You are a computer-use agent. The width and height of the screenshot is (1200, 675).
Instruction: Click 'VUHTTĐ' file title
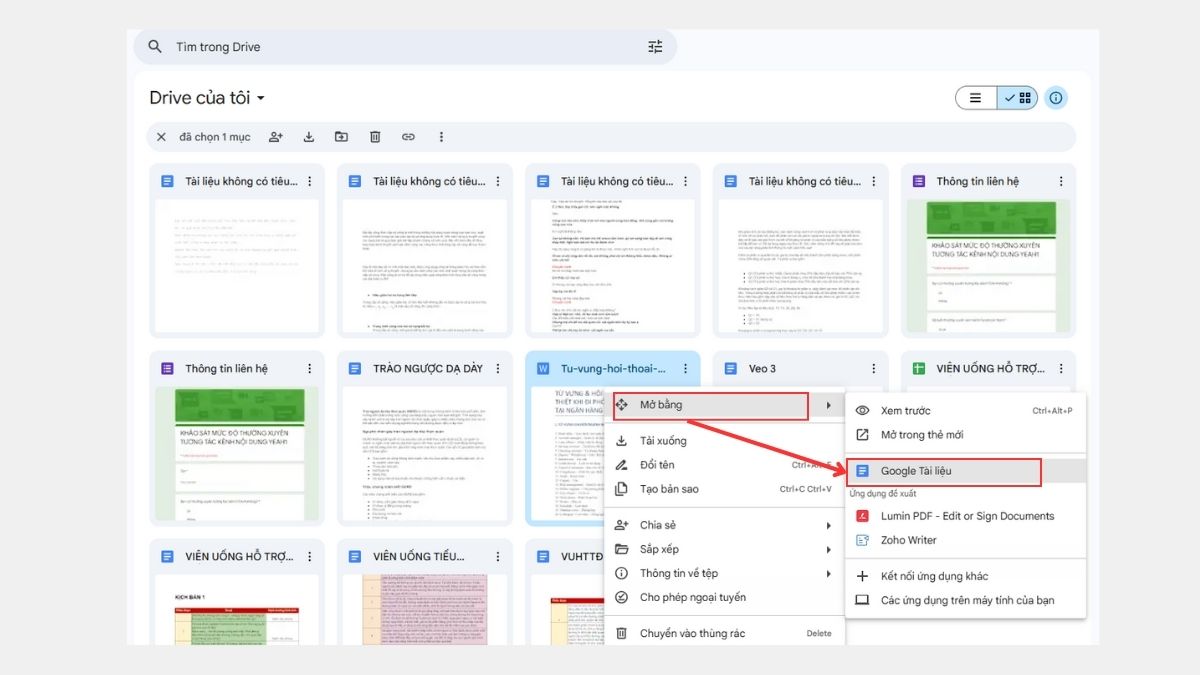(x=583, y=557)
